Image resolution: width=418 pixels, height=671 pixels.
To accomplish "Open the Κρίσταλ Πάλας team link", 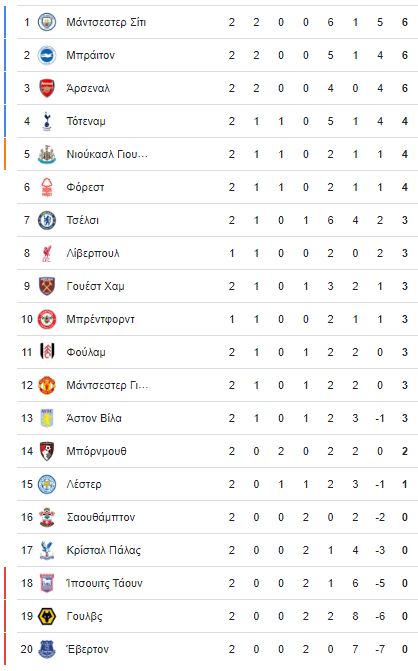I will 104,550.
